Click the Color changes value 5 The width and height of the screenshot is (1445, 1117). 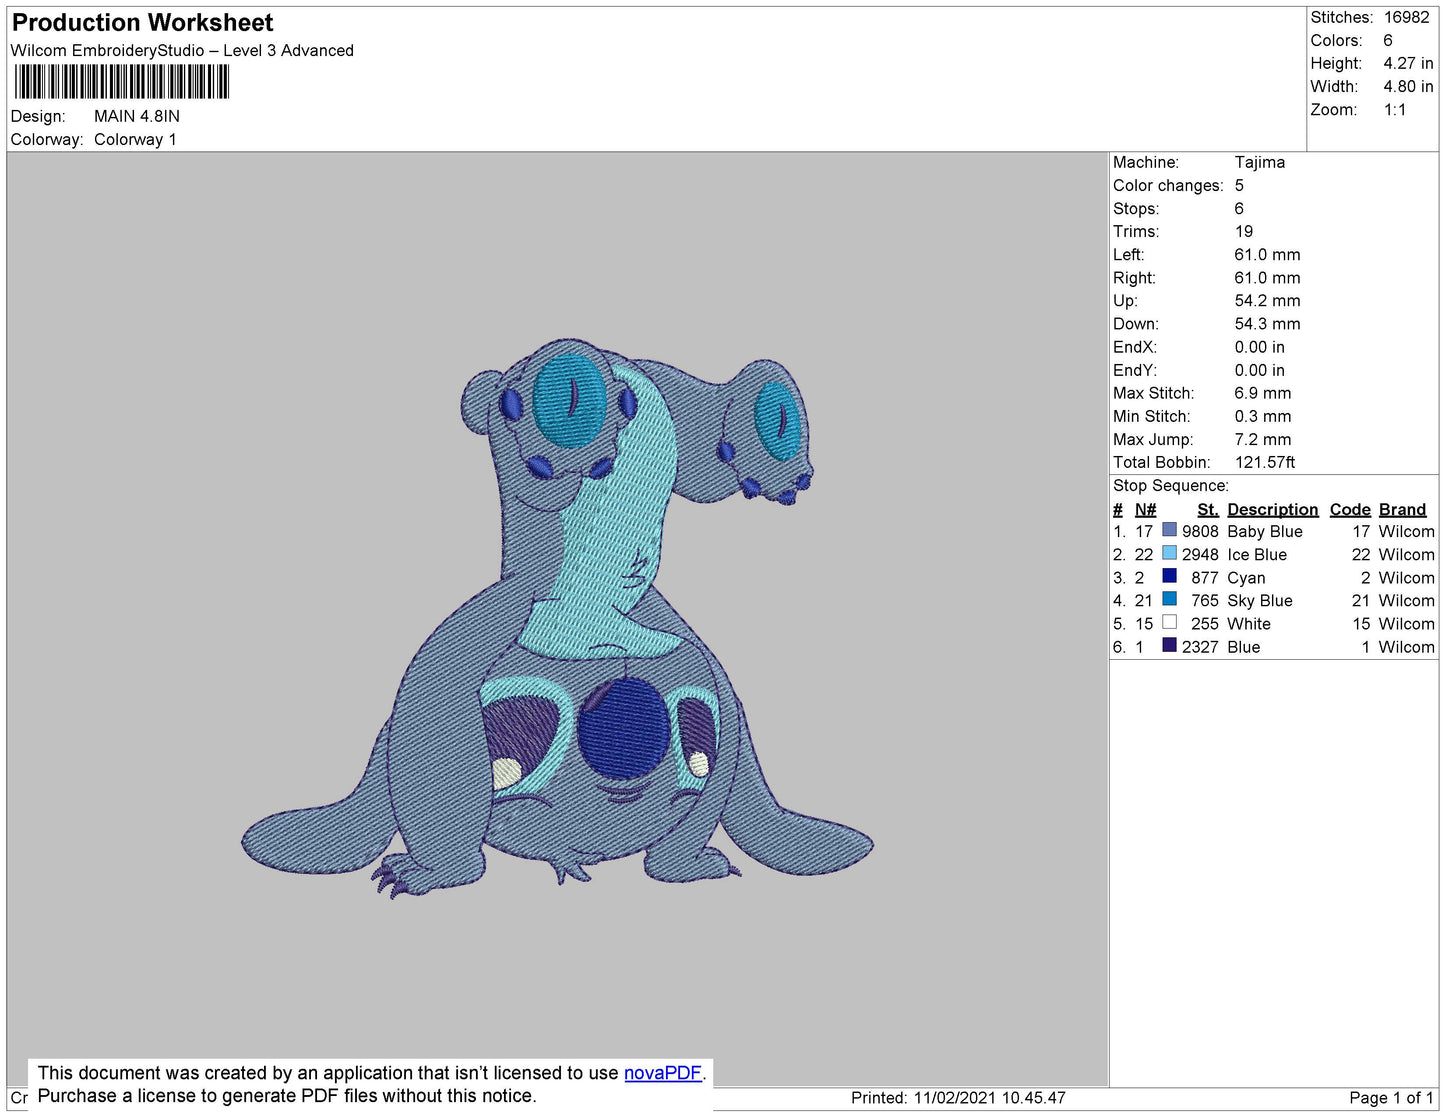[1239, 185]
